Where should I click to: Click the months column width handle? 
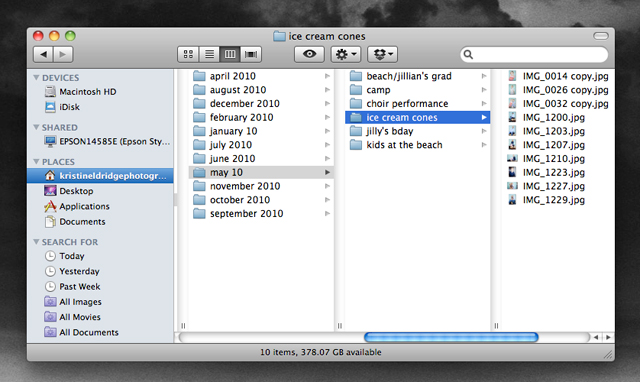click(340, 326)
